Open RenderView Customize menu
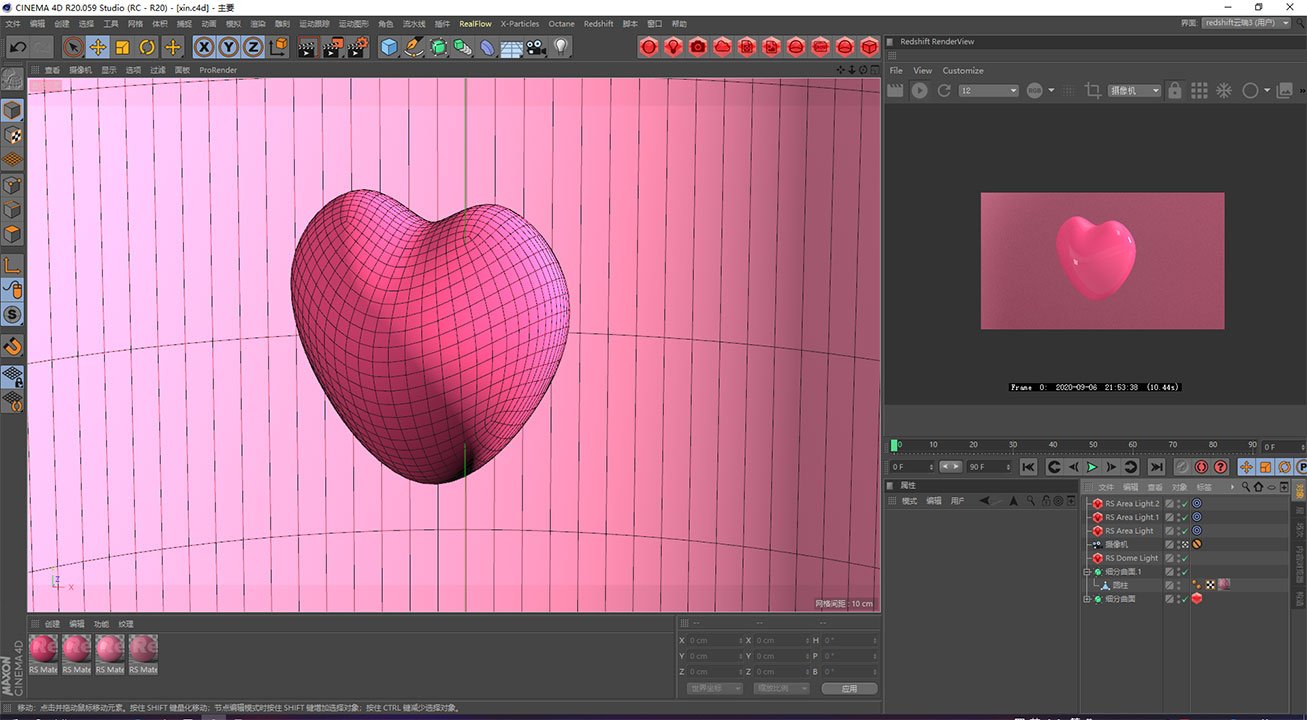This screenshot has width=1307, height=720. pyautogui.click(x=963, y=71)
